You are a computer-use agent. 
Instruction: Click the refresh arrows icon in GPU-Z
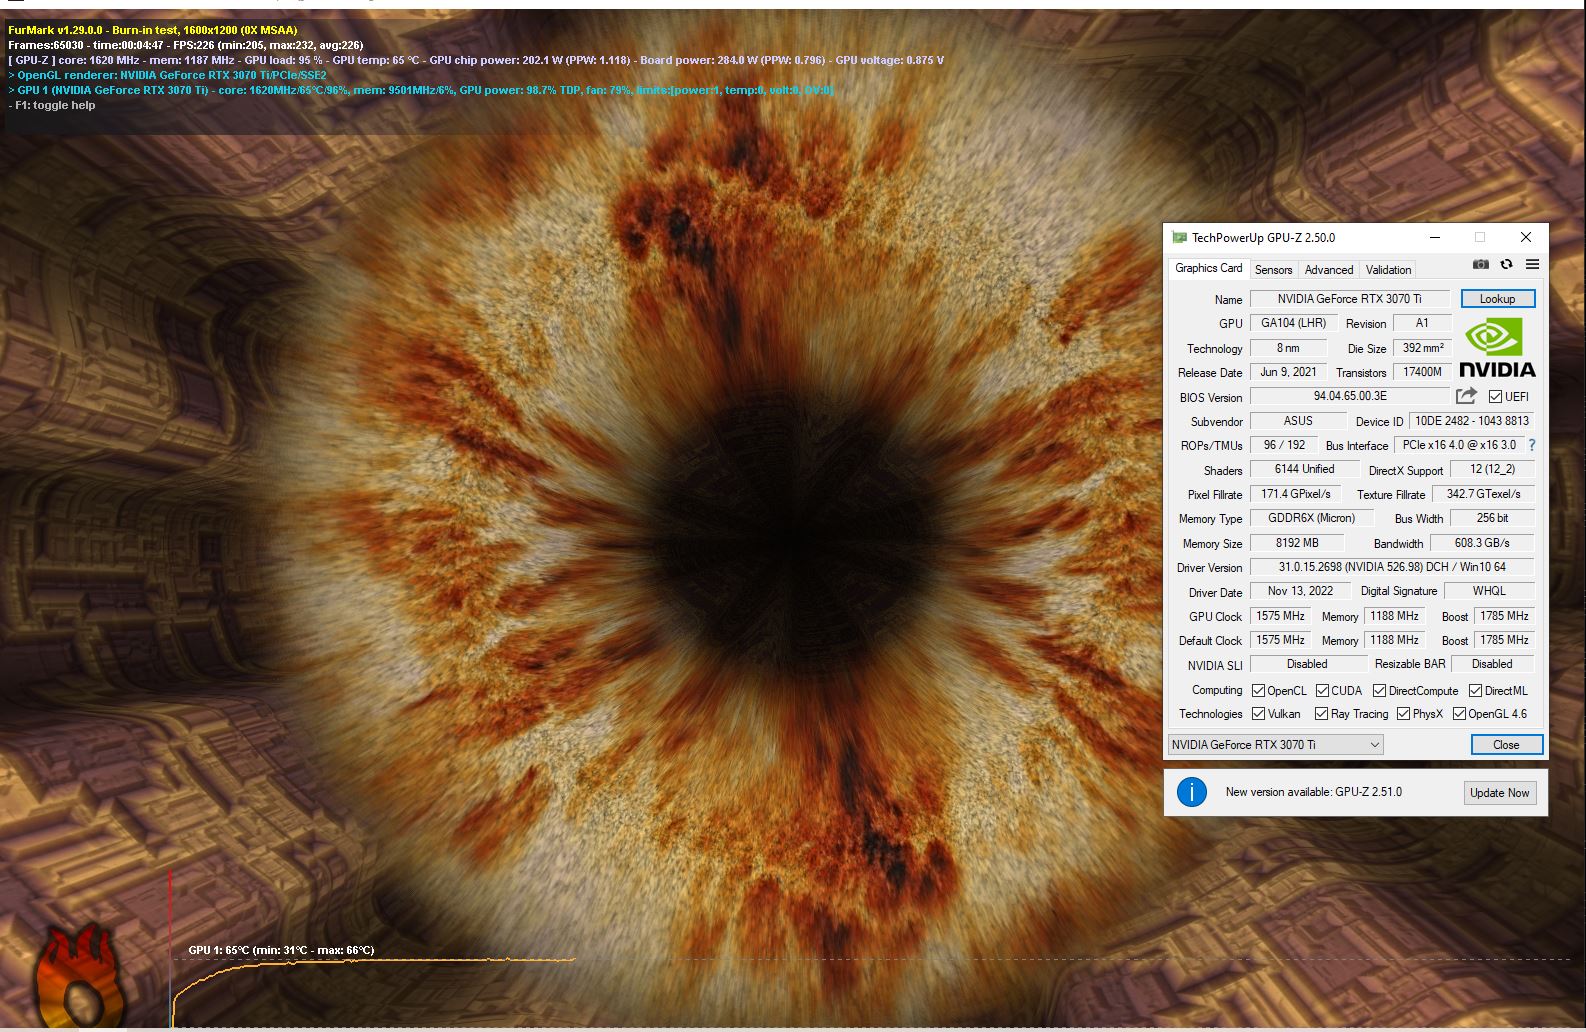pyautogui.click(x=1506, y=265)
